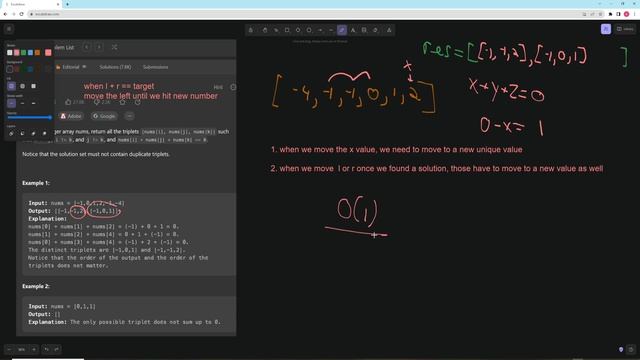Pick the blue stroke color

click(x=31, y=53)
